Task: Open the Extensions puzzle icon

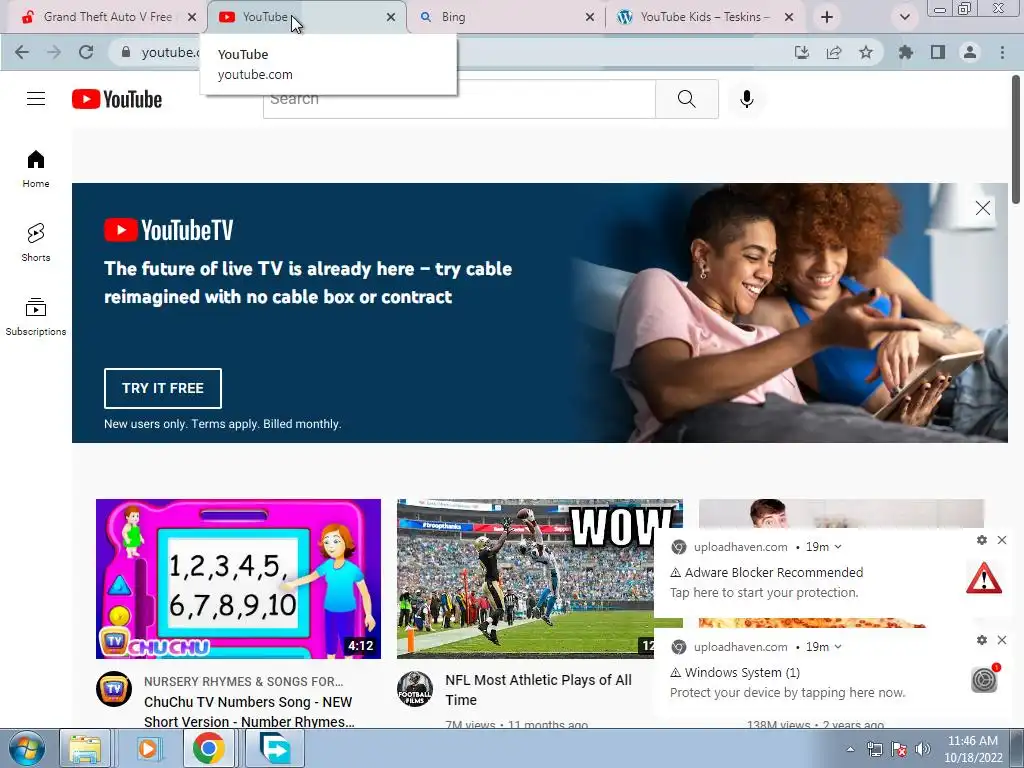Action: click(905, 52)
